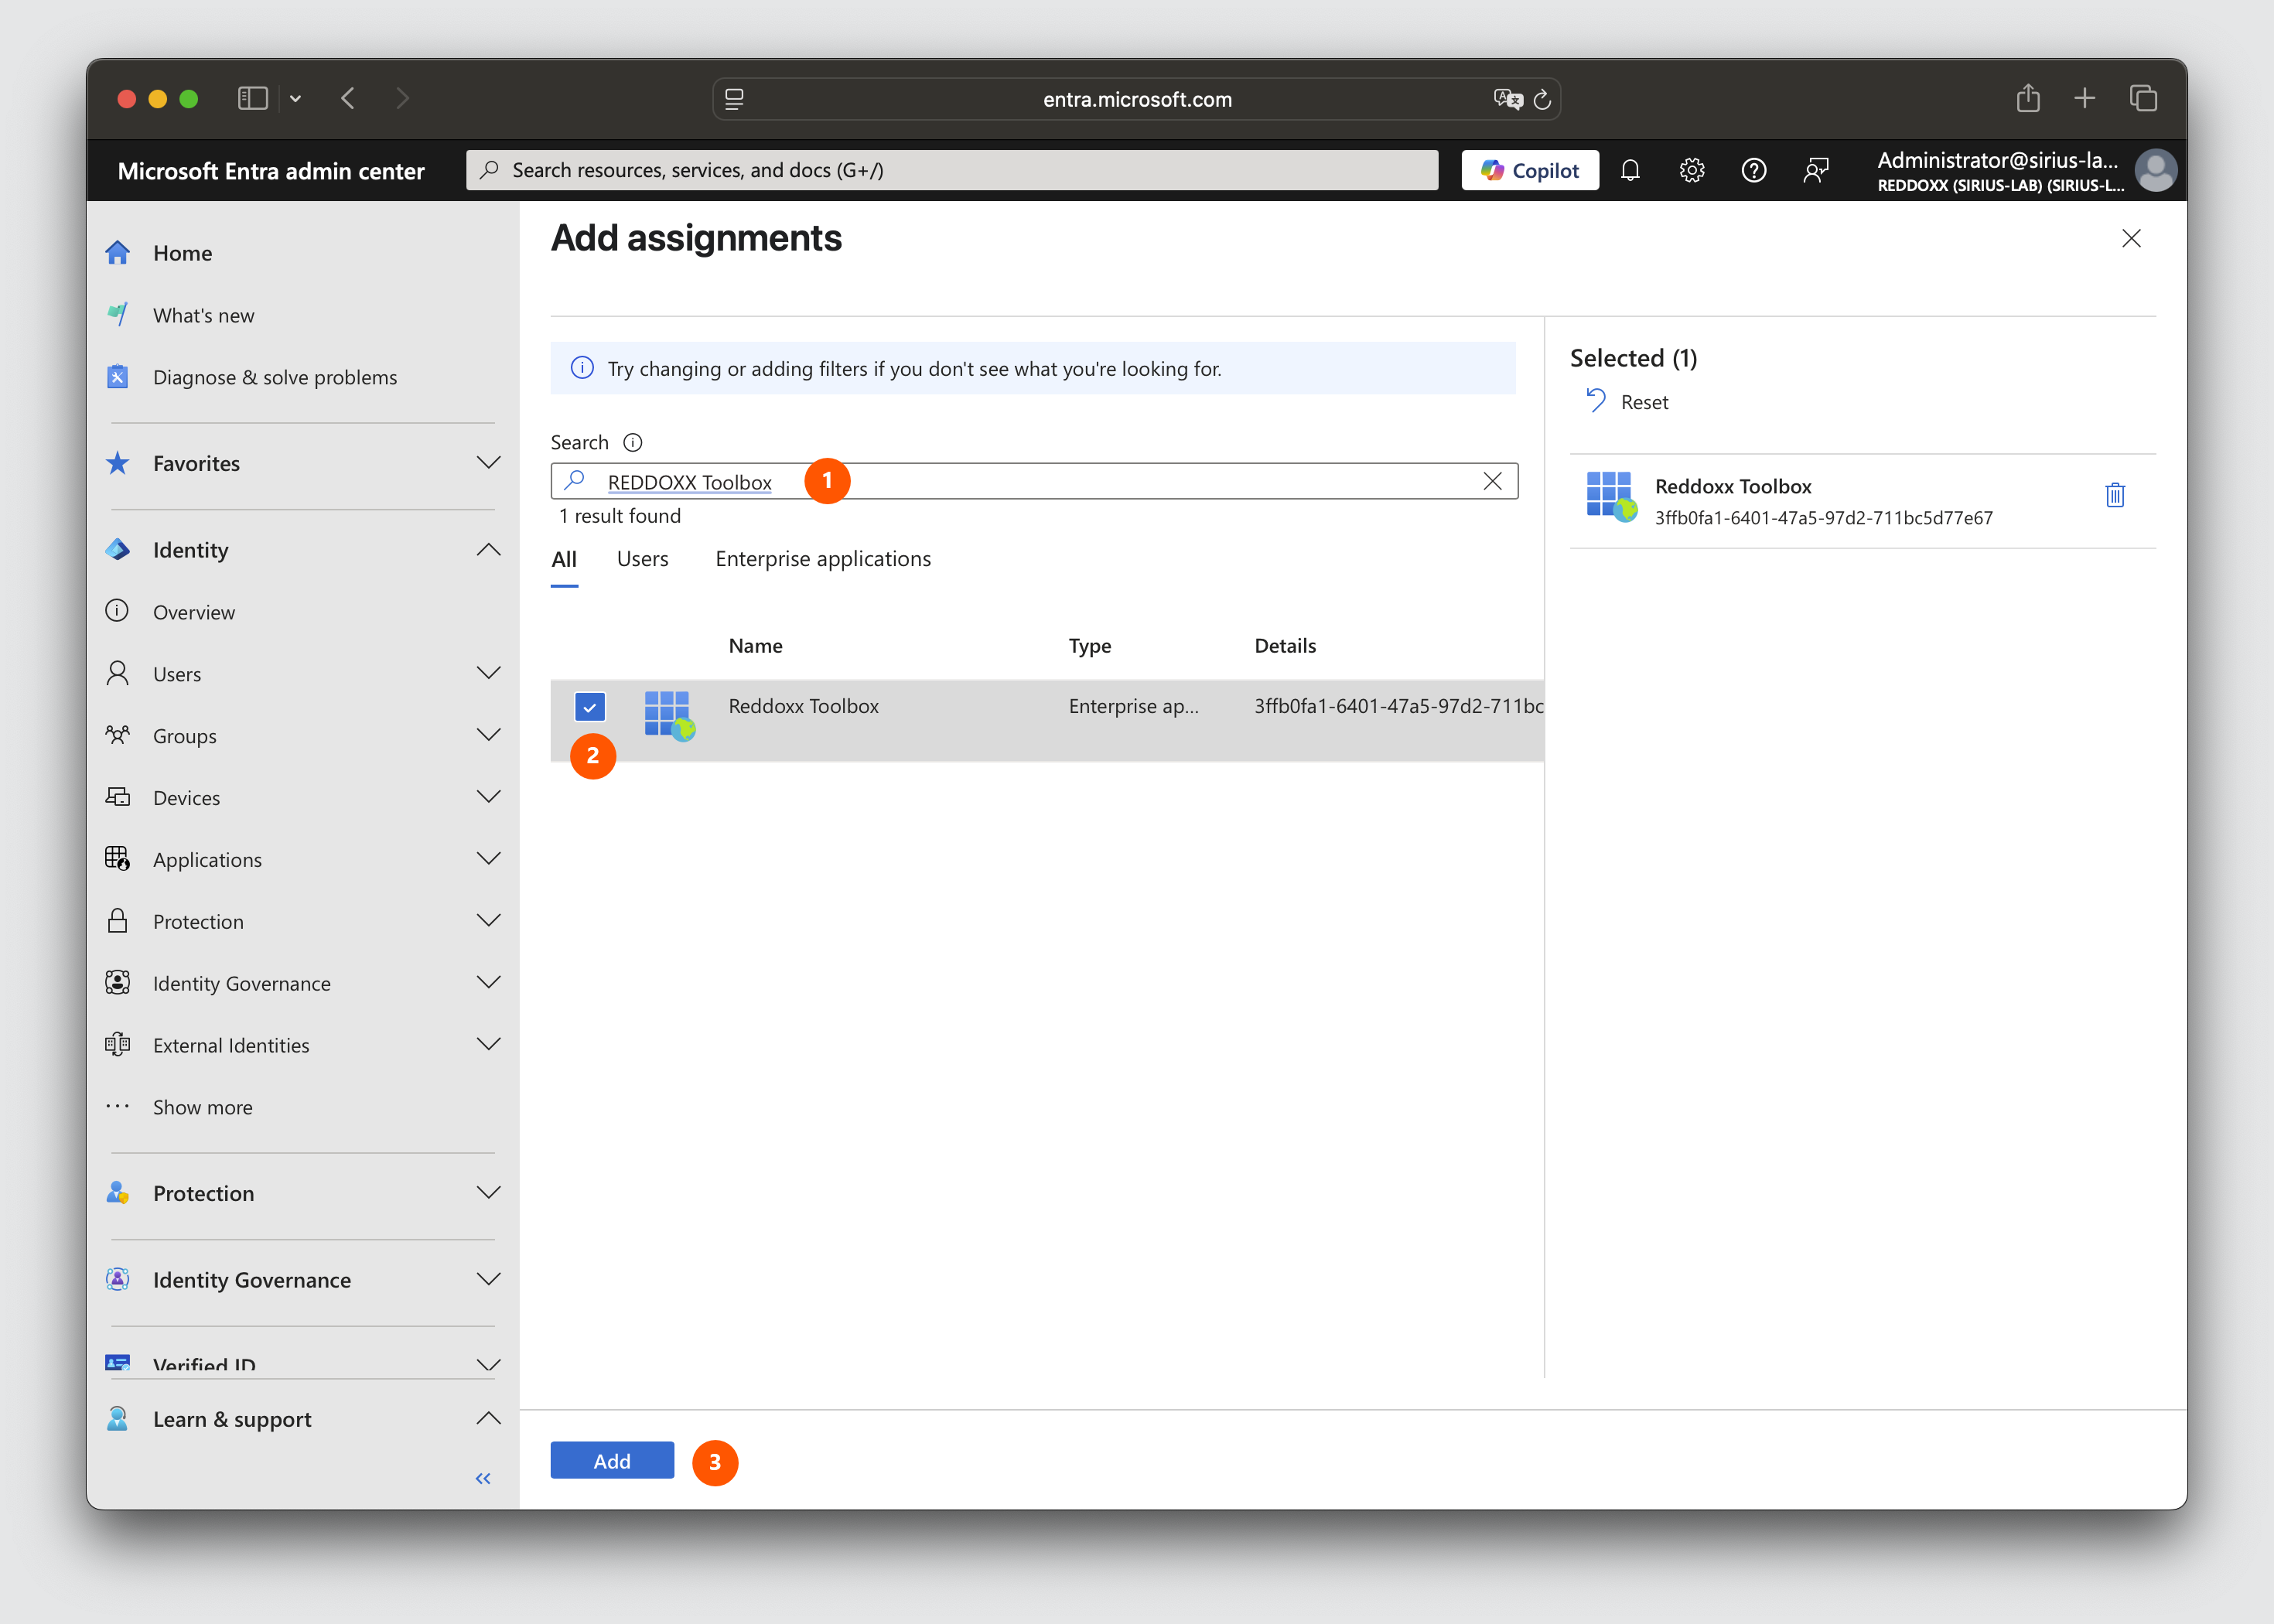Click the Home icon in sidebar
The image size is (2274, 1624).
(x=118, y=253)
